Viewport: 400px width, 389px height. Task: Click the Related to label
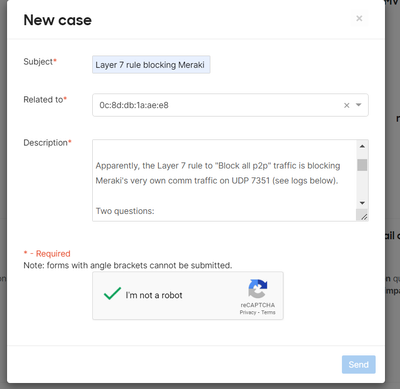click(x=45, y=100)
